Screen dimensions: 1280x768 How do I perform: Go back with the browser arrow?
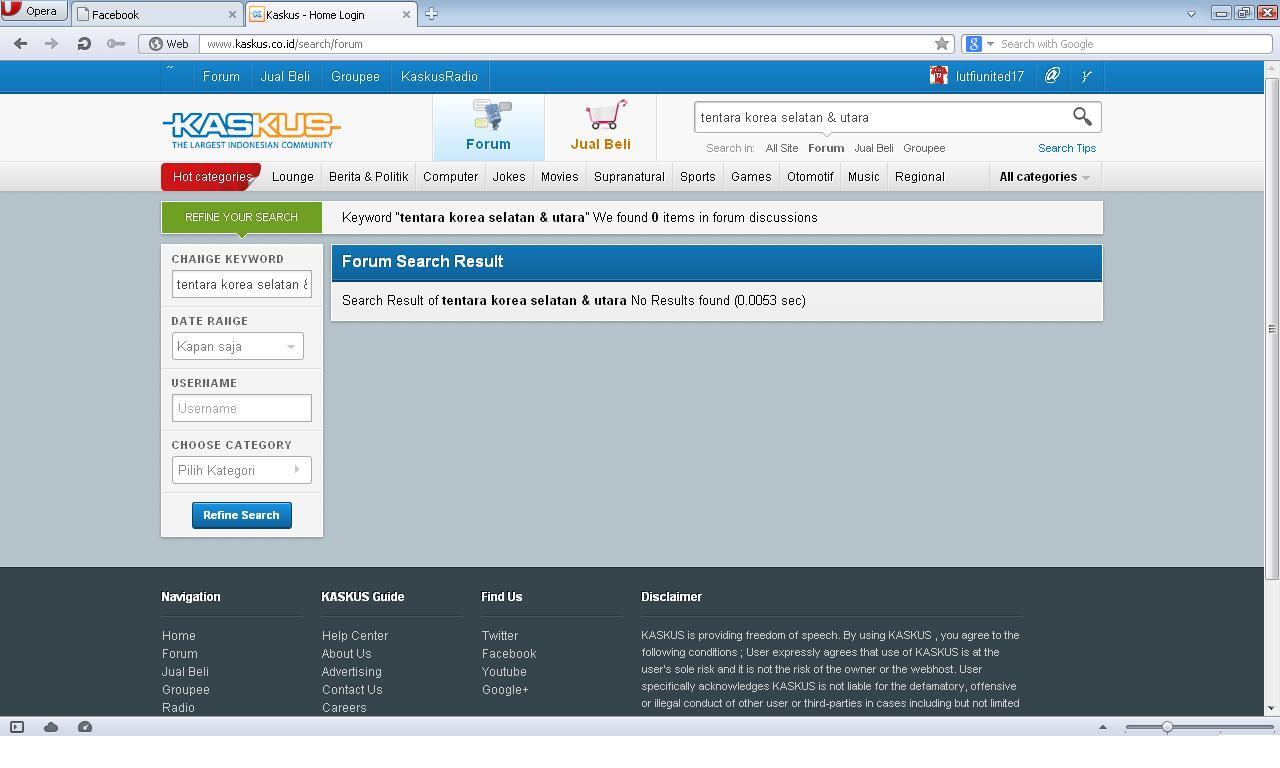pos(20,44)
